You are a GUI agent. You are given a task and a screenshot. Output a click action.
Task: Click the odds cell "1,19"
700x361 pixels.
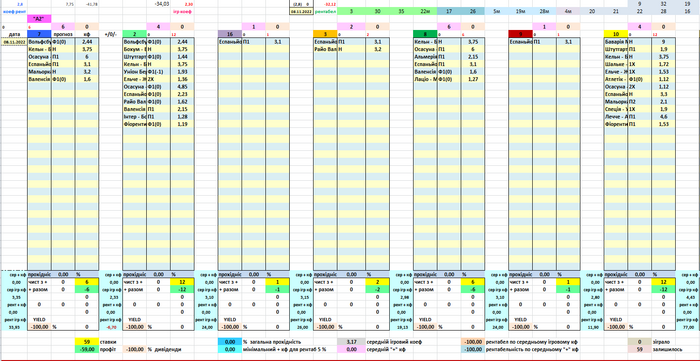click(182, 124)
